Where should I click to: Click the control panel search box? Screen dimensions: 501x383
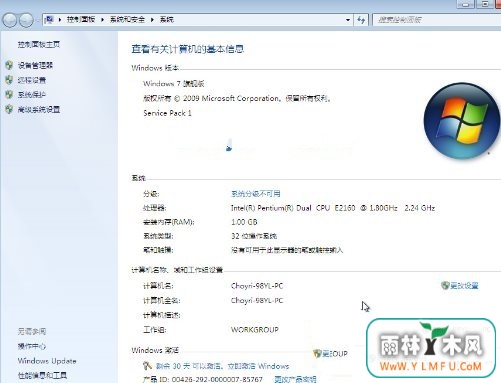click(437, 20)
